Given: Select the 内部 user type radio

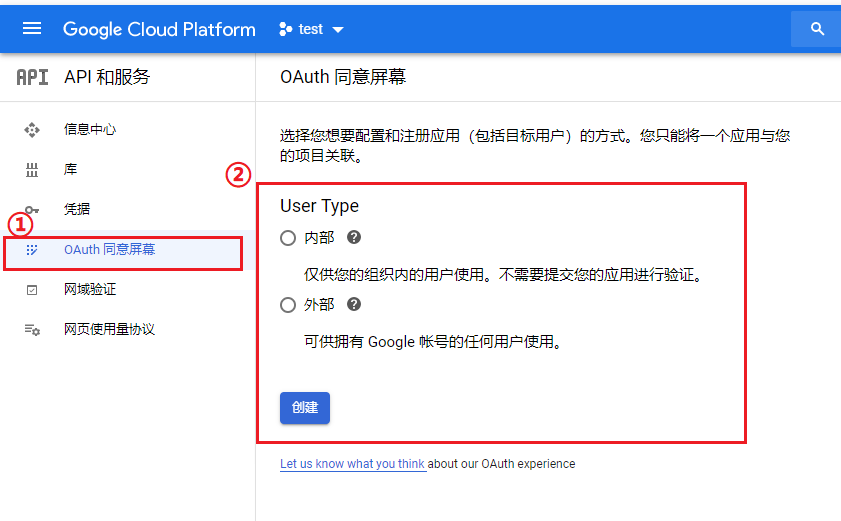Looking at the screenshot, I should [x=288, y=238].
